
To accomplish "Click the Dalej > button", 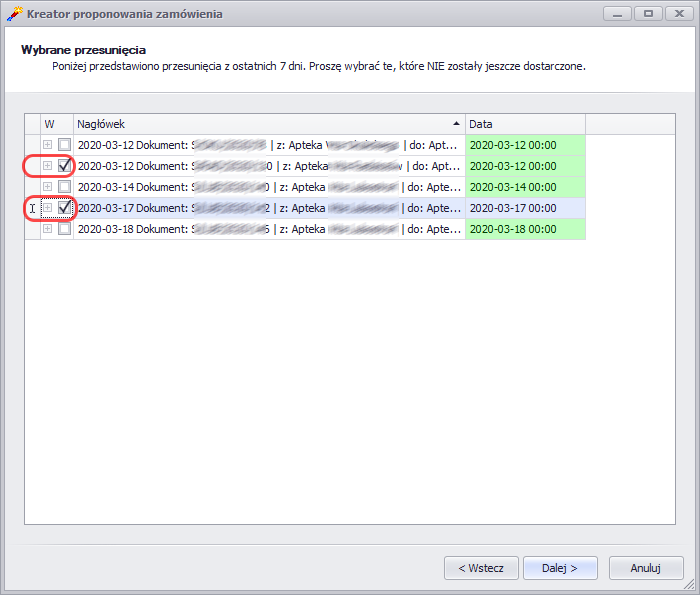I will [x=560, y=567].
